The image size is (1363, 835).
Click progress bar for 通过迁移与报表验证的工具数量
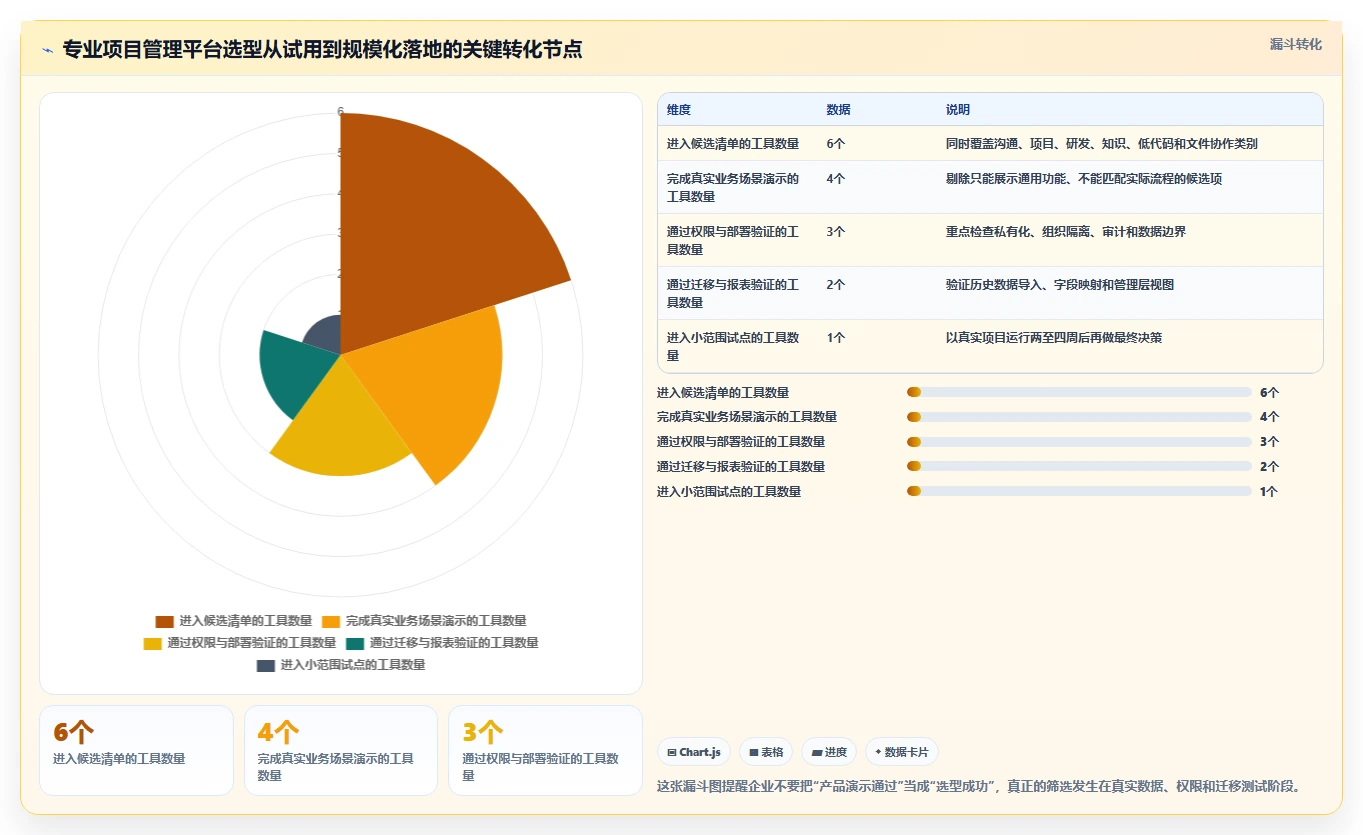tap(1079, 467)
